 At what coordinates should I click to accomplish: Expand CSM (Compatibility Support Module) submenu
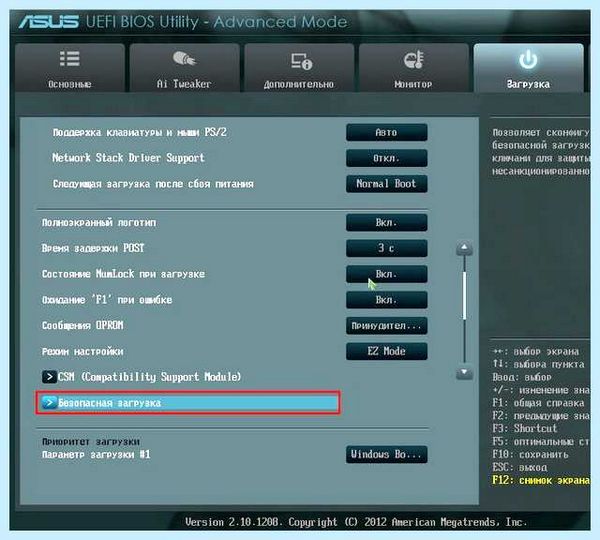[x=142, y=377]
